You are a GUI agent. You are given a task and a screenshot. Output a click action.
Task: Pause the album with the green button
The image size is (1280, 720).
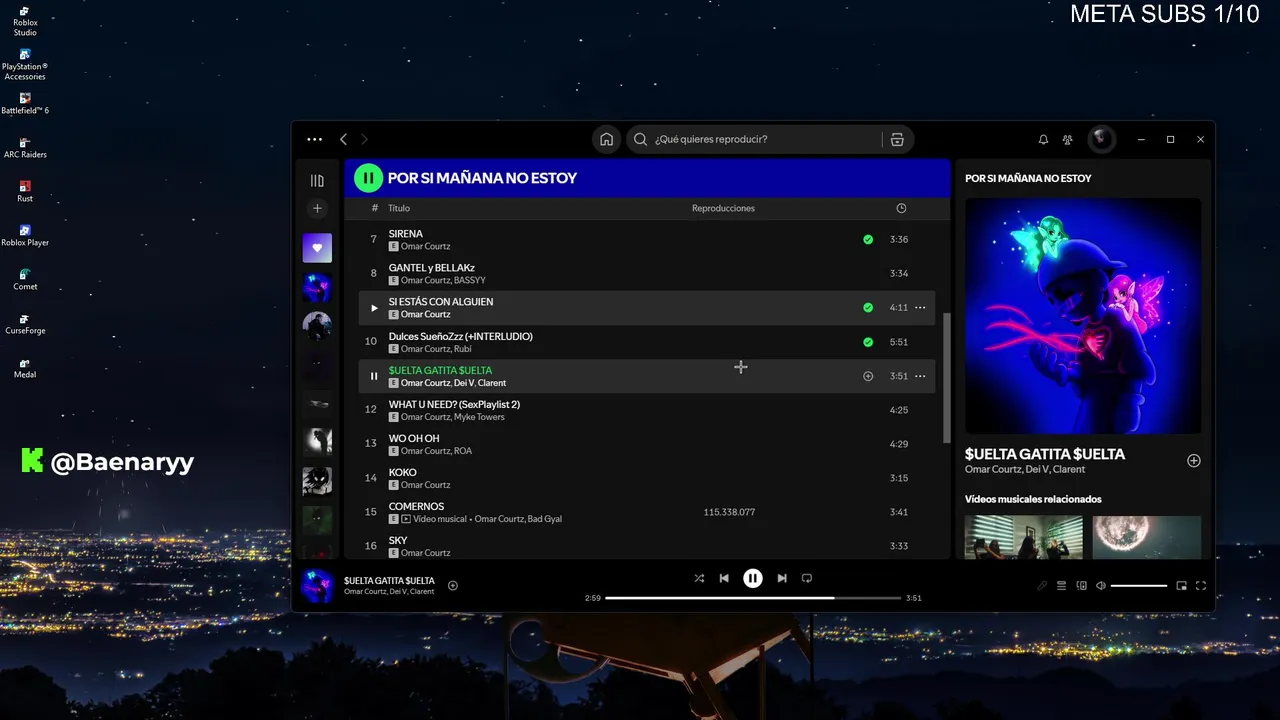368,178
